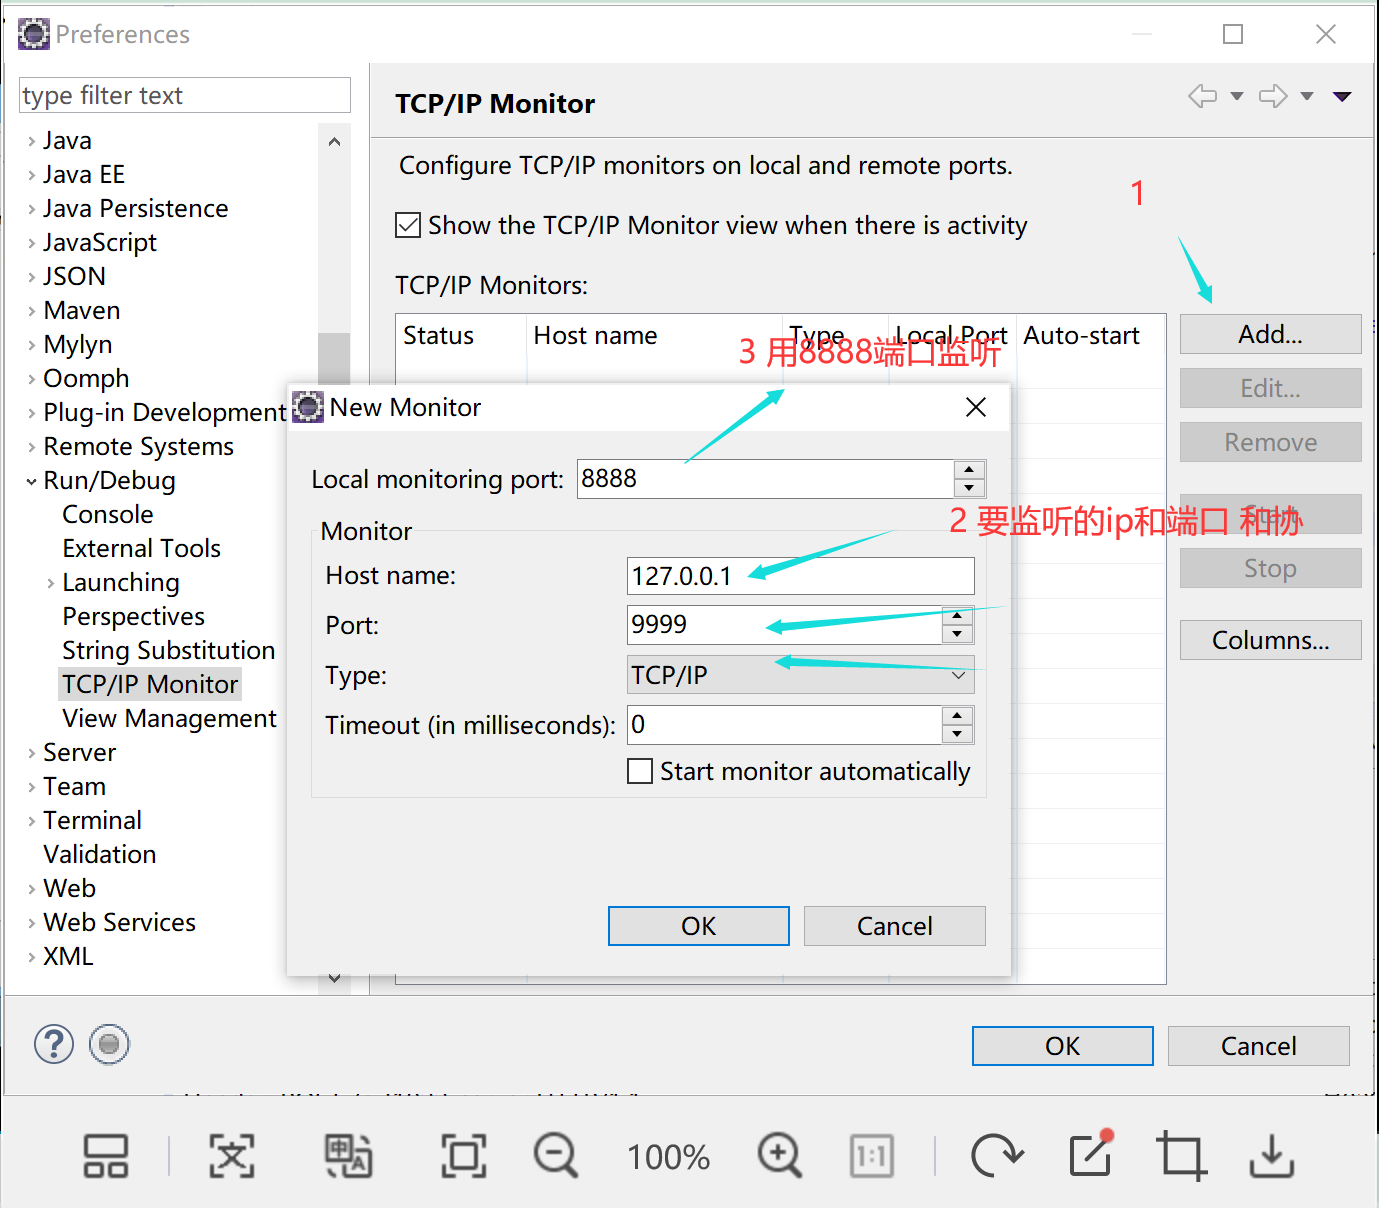Zoom out with the minus magnifier
1379x1208 pixels.
coord(556,1156)
